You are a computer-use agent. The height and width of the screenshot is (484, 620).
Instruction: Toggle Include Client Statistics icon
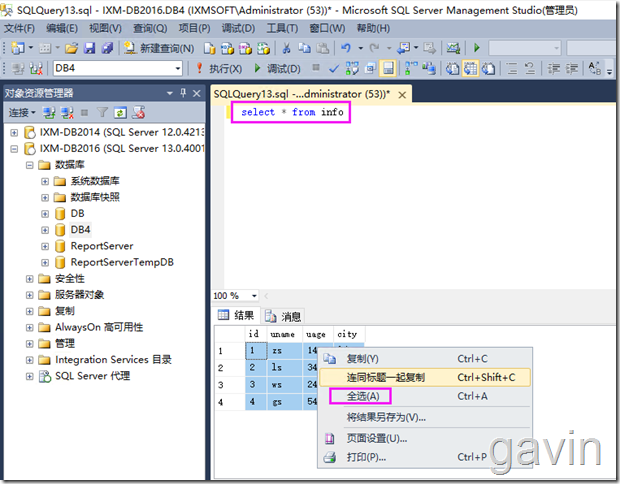(428, 68)
